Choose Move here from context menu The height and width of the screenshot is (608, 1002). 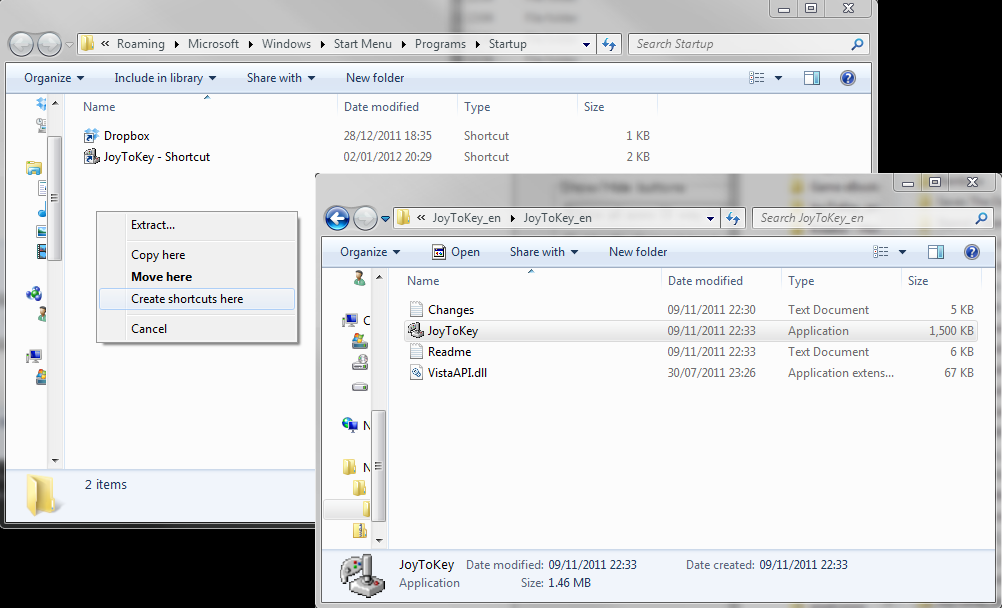click(x=197, y=277)
